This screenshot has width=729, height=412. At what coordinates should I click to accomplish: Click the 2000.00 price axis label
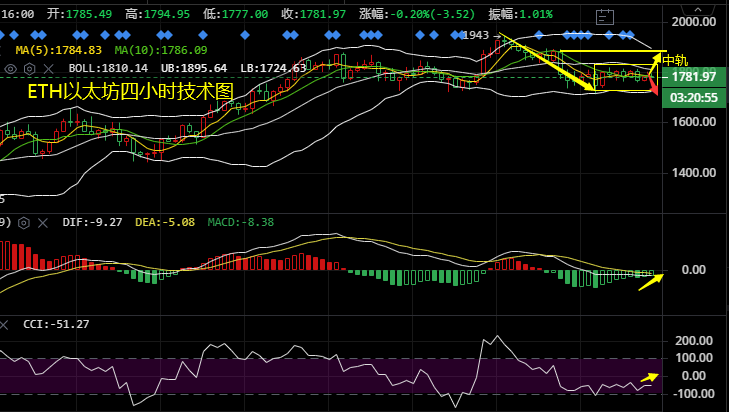tap(693, 22)
